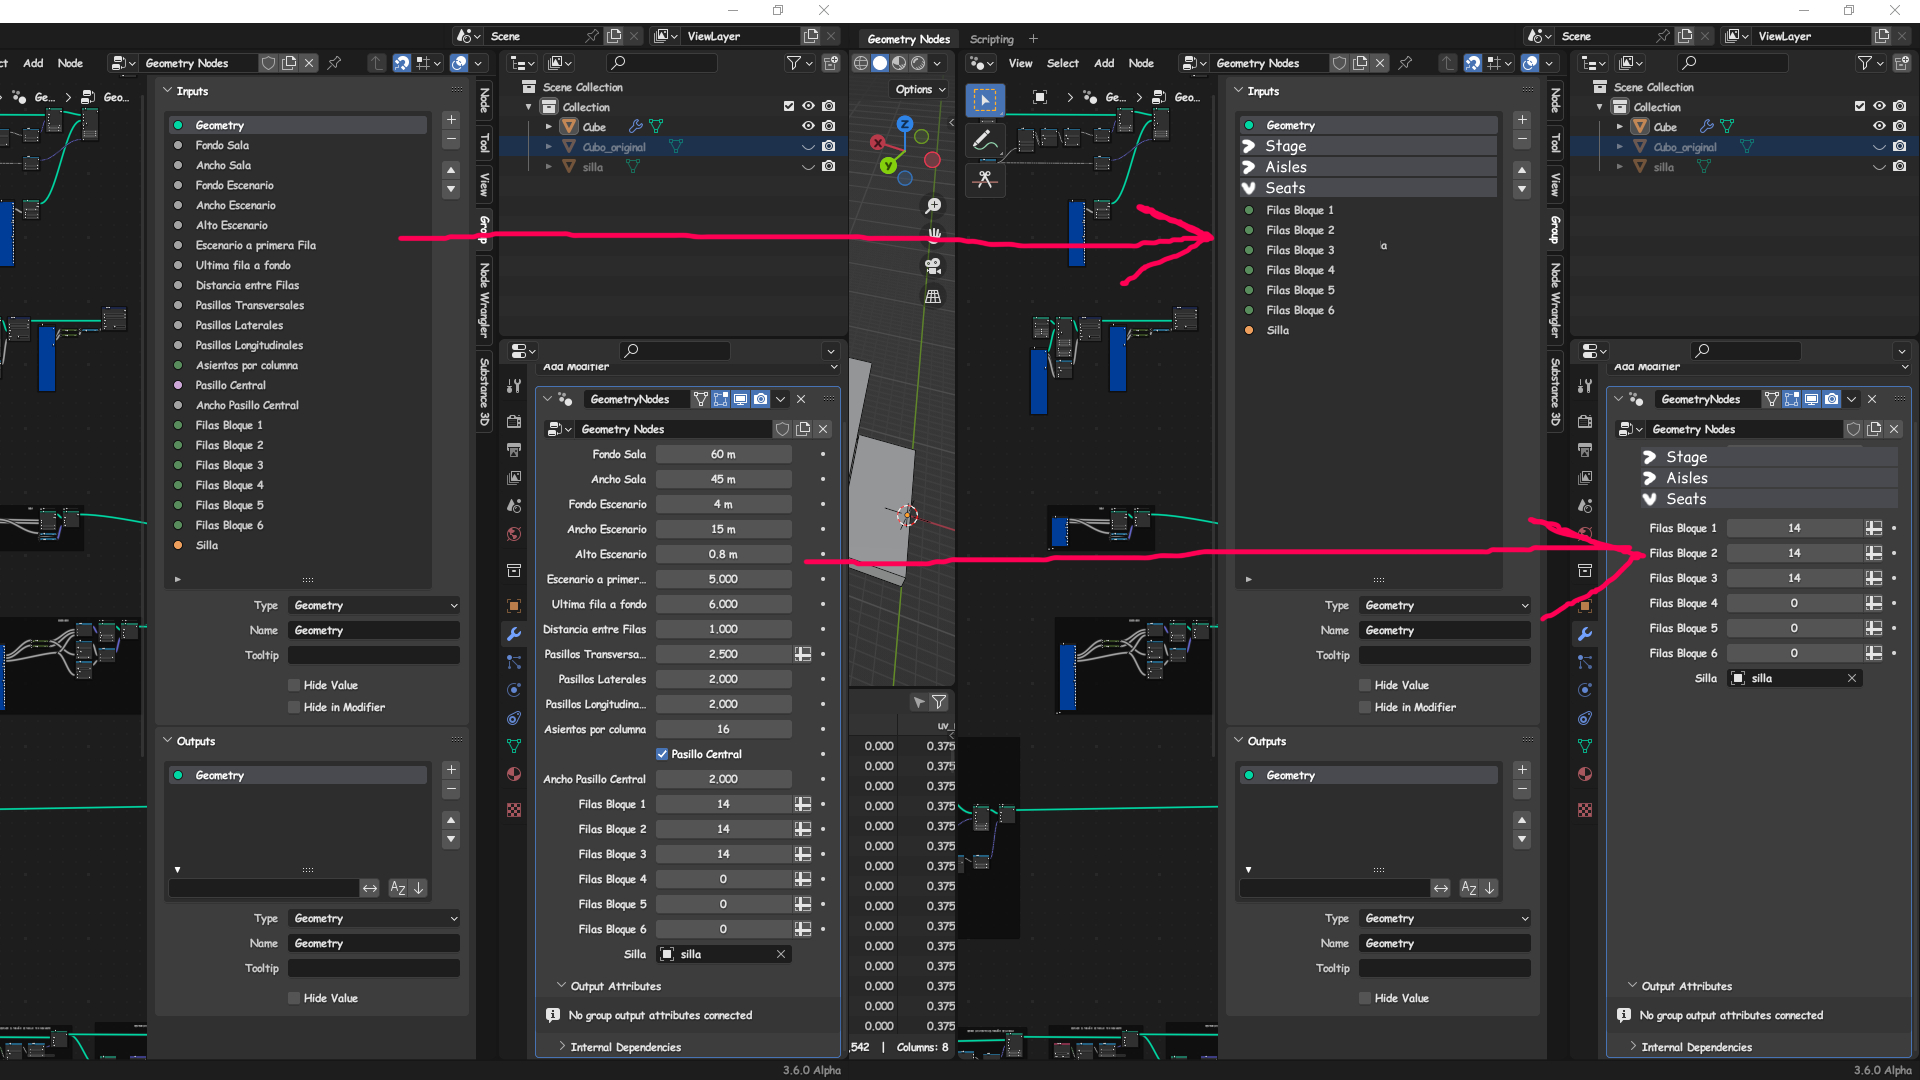The height and width of the screenshot is (1080, 1920).
Task: Open outliner filter funnel in right window
Action: coord(1865,63)
